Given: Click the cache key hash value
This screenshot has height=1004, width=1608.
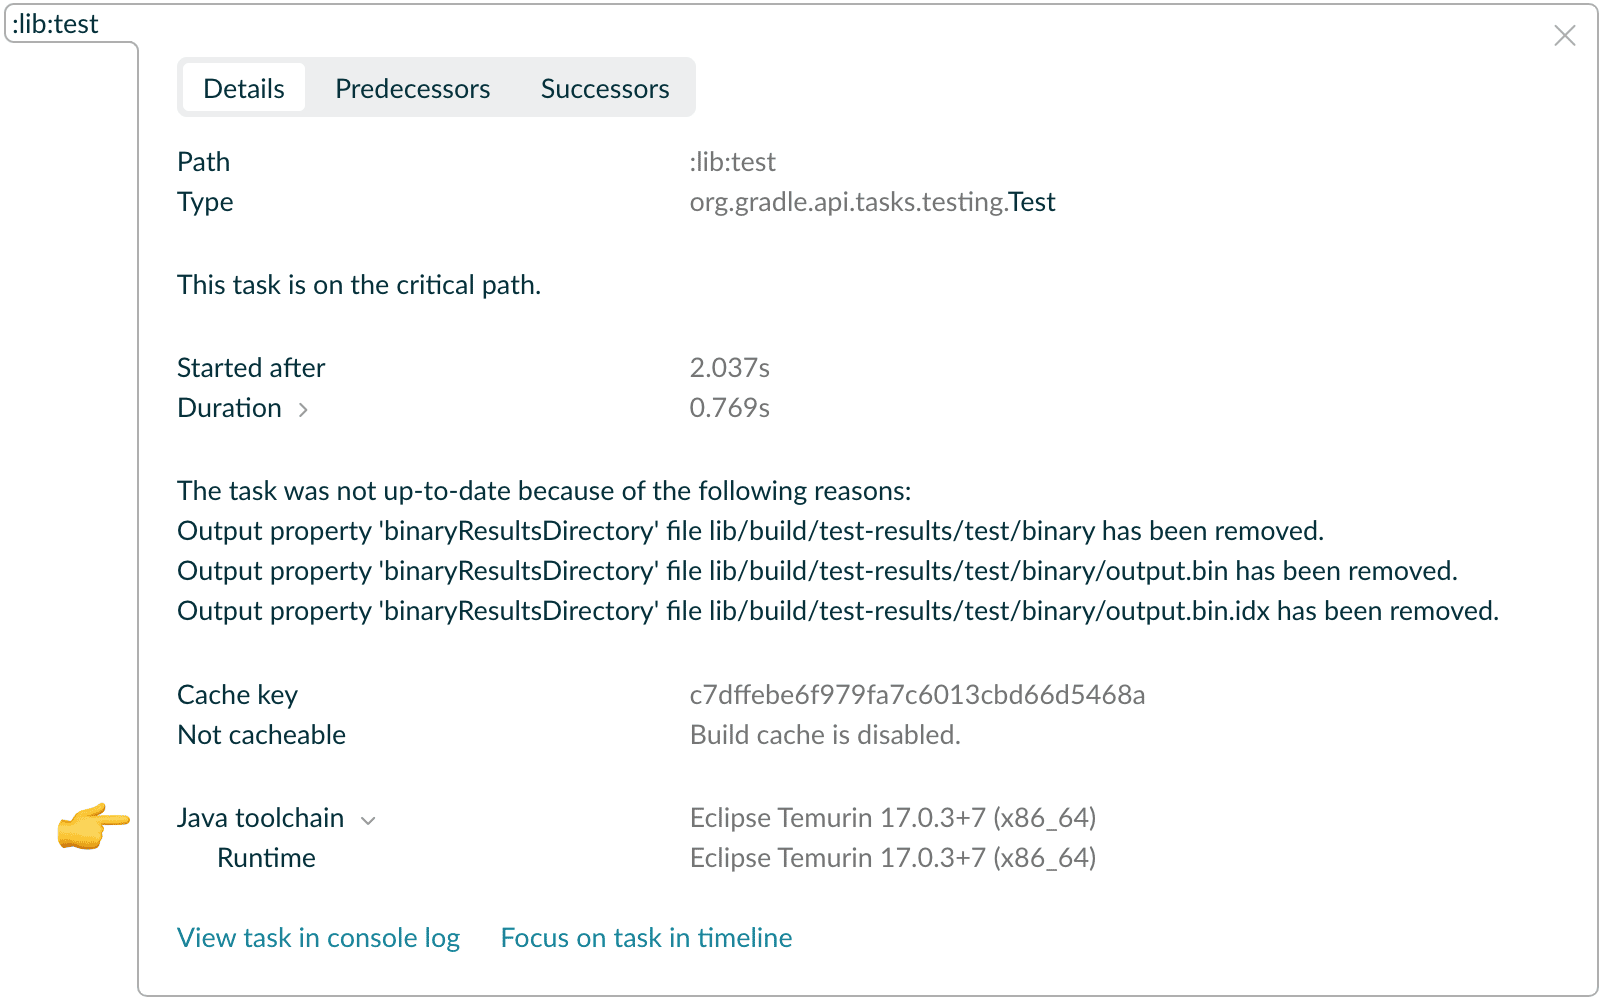Looking at the screenshot, I should (x=917, y=695).
